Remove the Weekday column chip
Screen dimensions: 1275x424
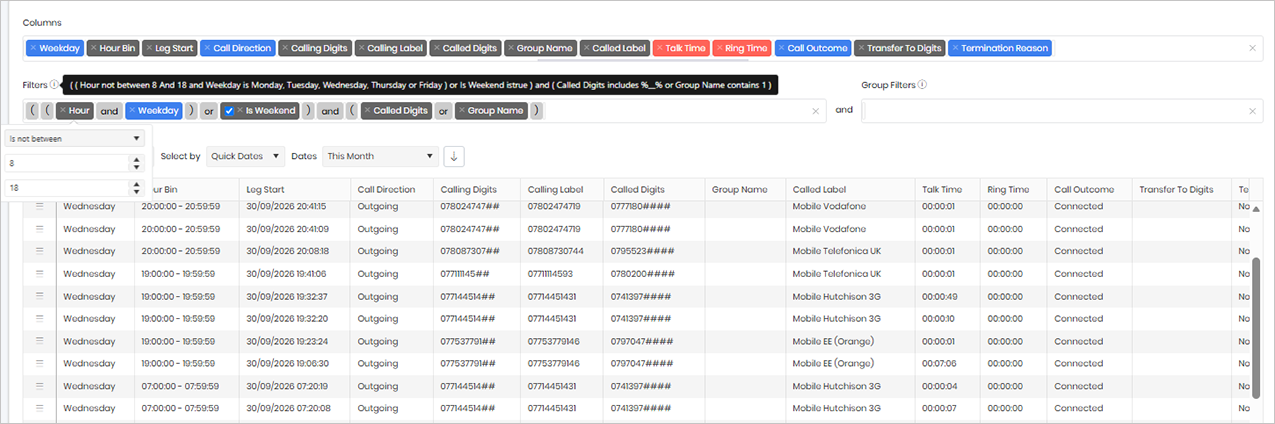point(33,48)
